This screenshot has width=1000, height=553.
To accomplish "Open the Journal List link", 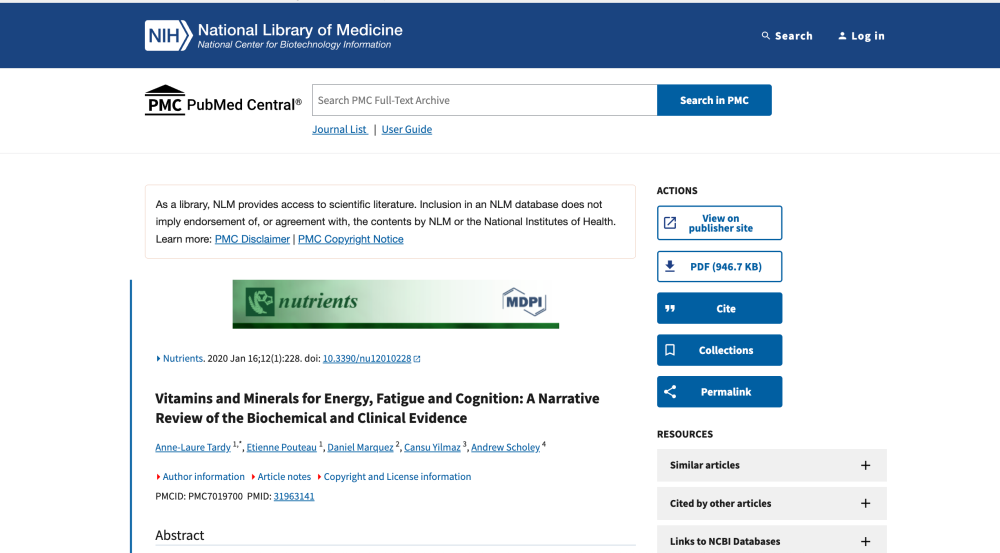I will point(340,129).
